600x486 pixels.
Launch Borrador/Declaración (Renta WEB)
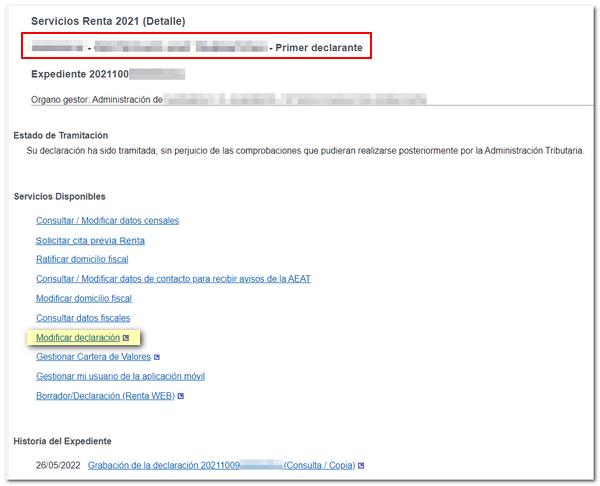pos(105,396)
